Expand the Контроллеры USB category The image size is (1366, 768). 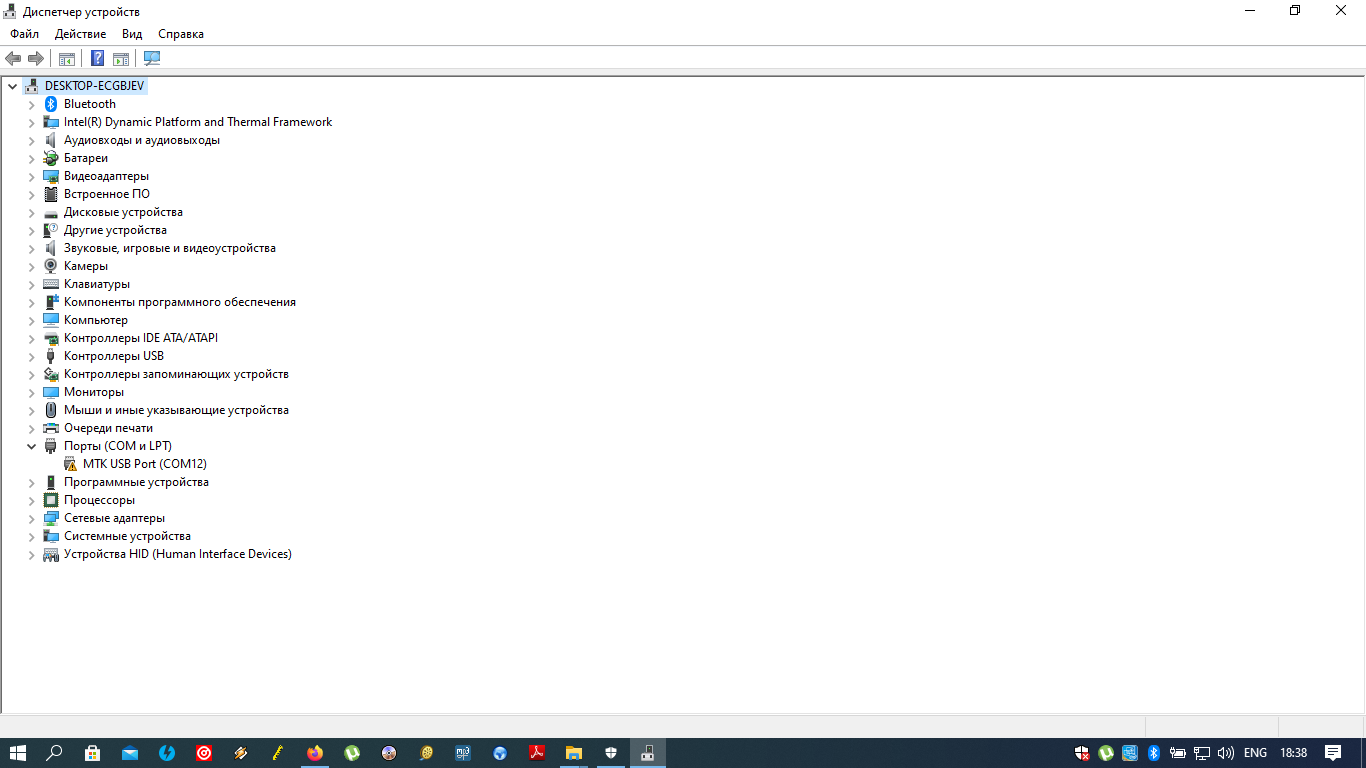31,357
